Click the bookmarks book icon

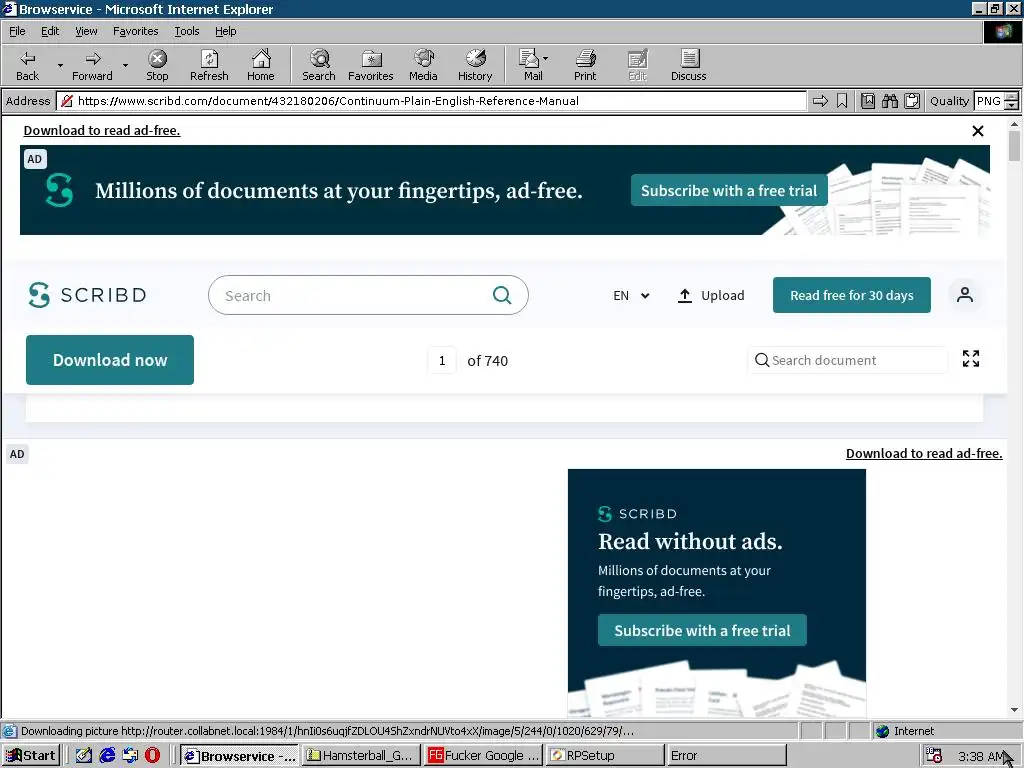[x=868, y=101]
